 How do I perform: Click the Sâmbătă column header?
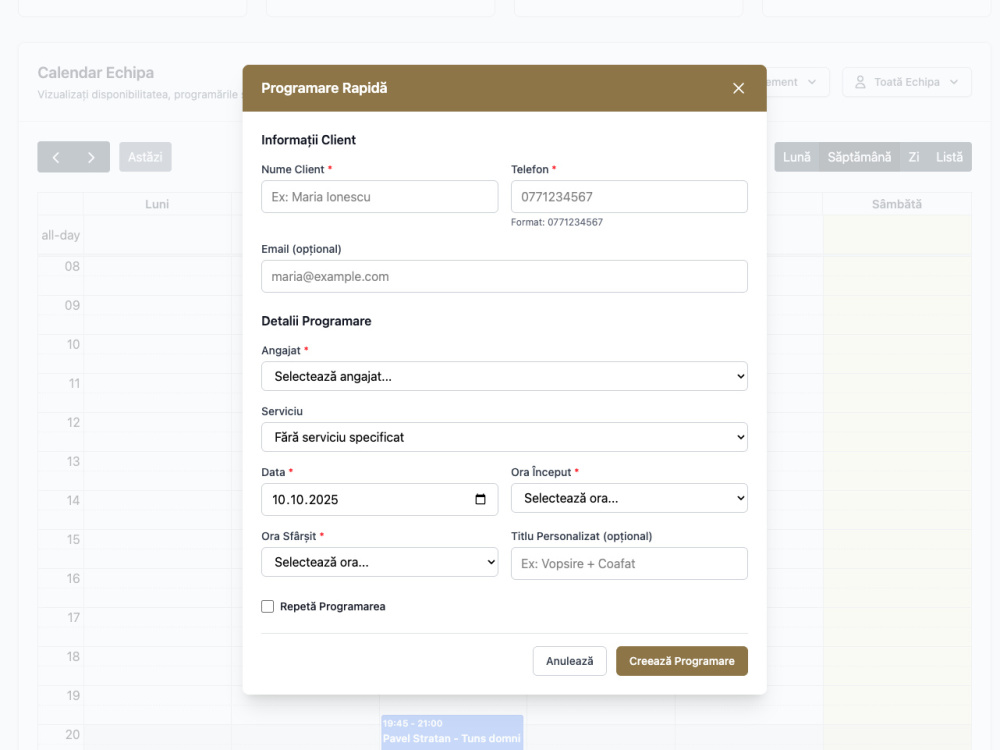pos(897,204)
